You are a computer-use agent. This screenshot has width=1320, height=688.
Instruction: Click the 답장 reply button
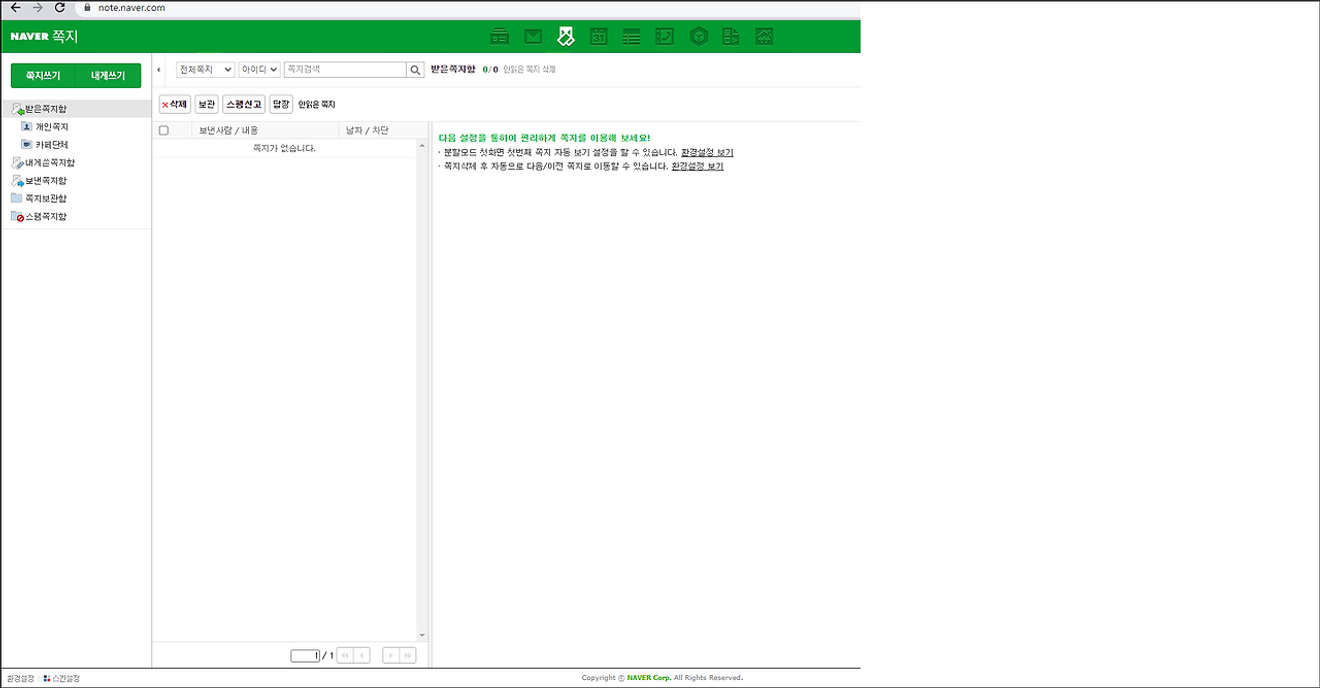281,104
